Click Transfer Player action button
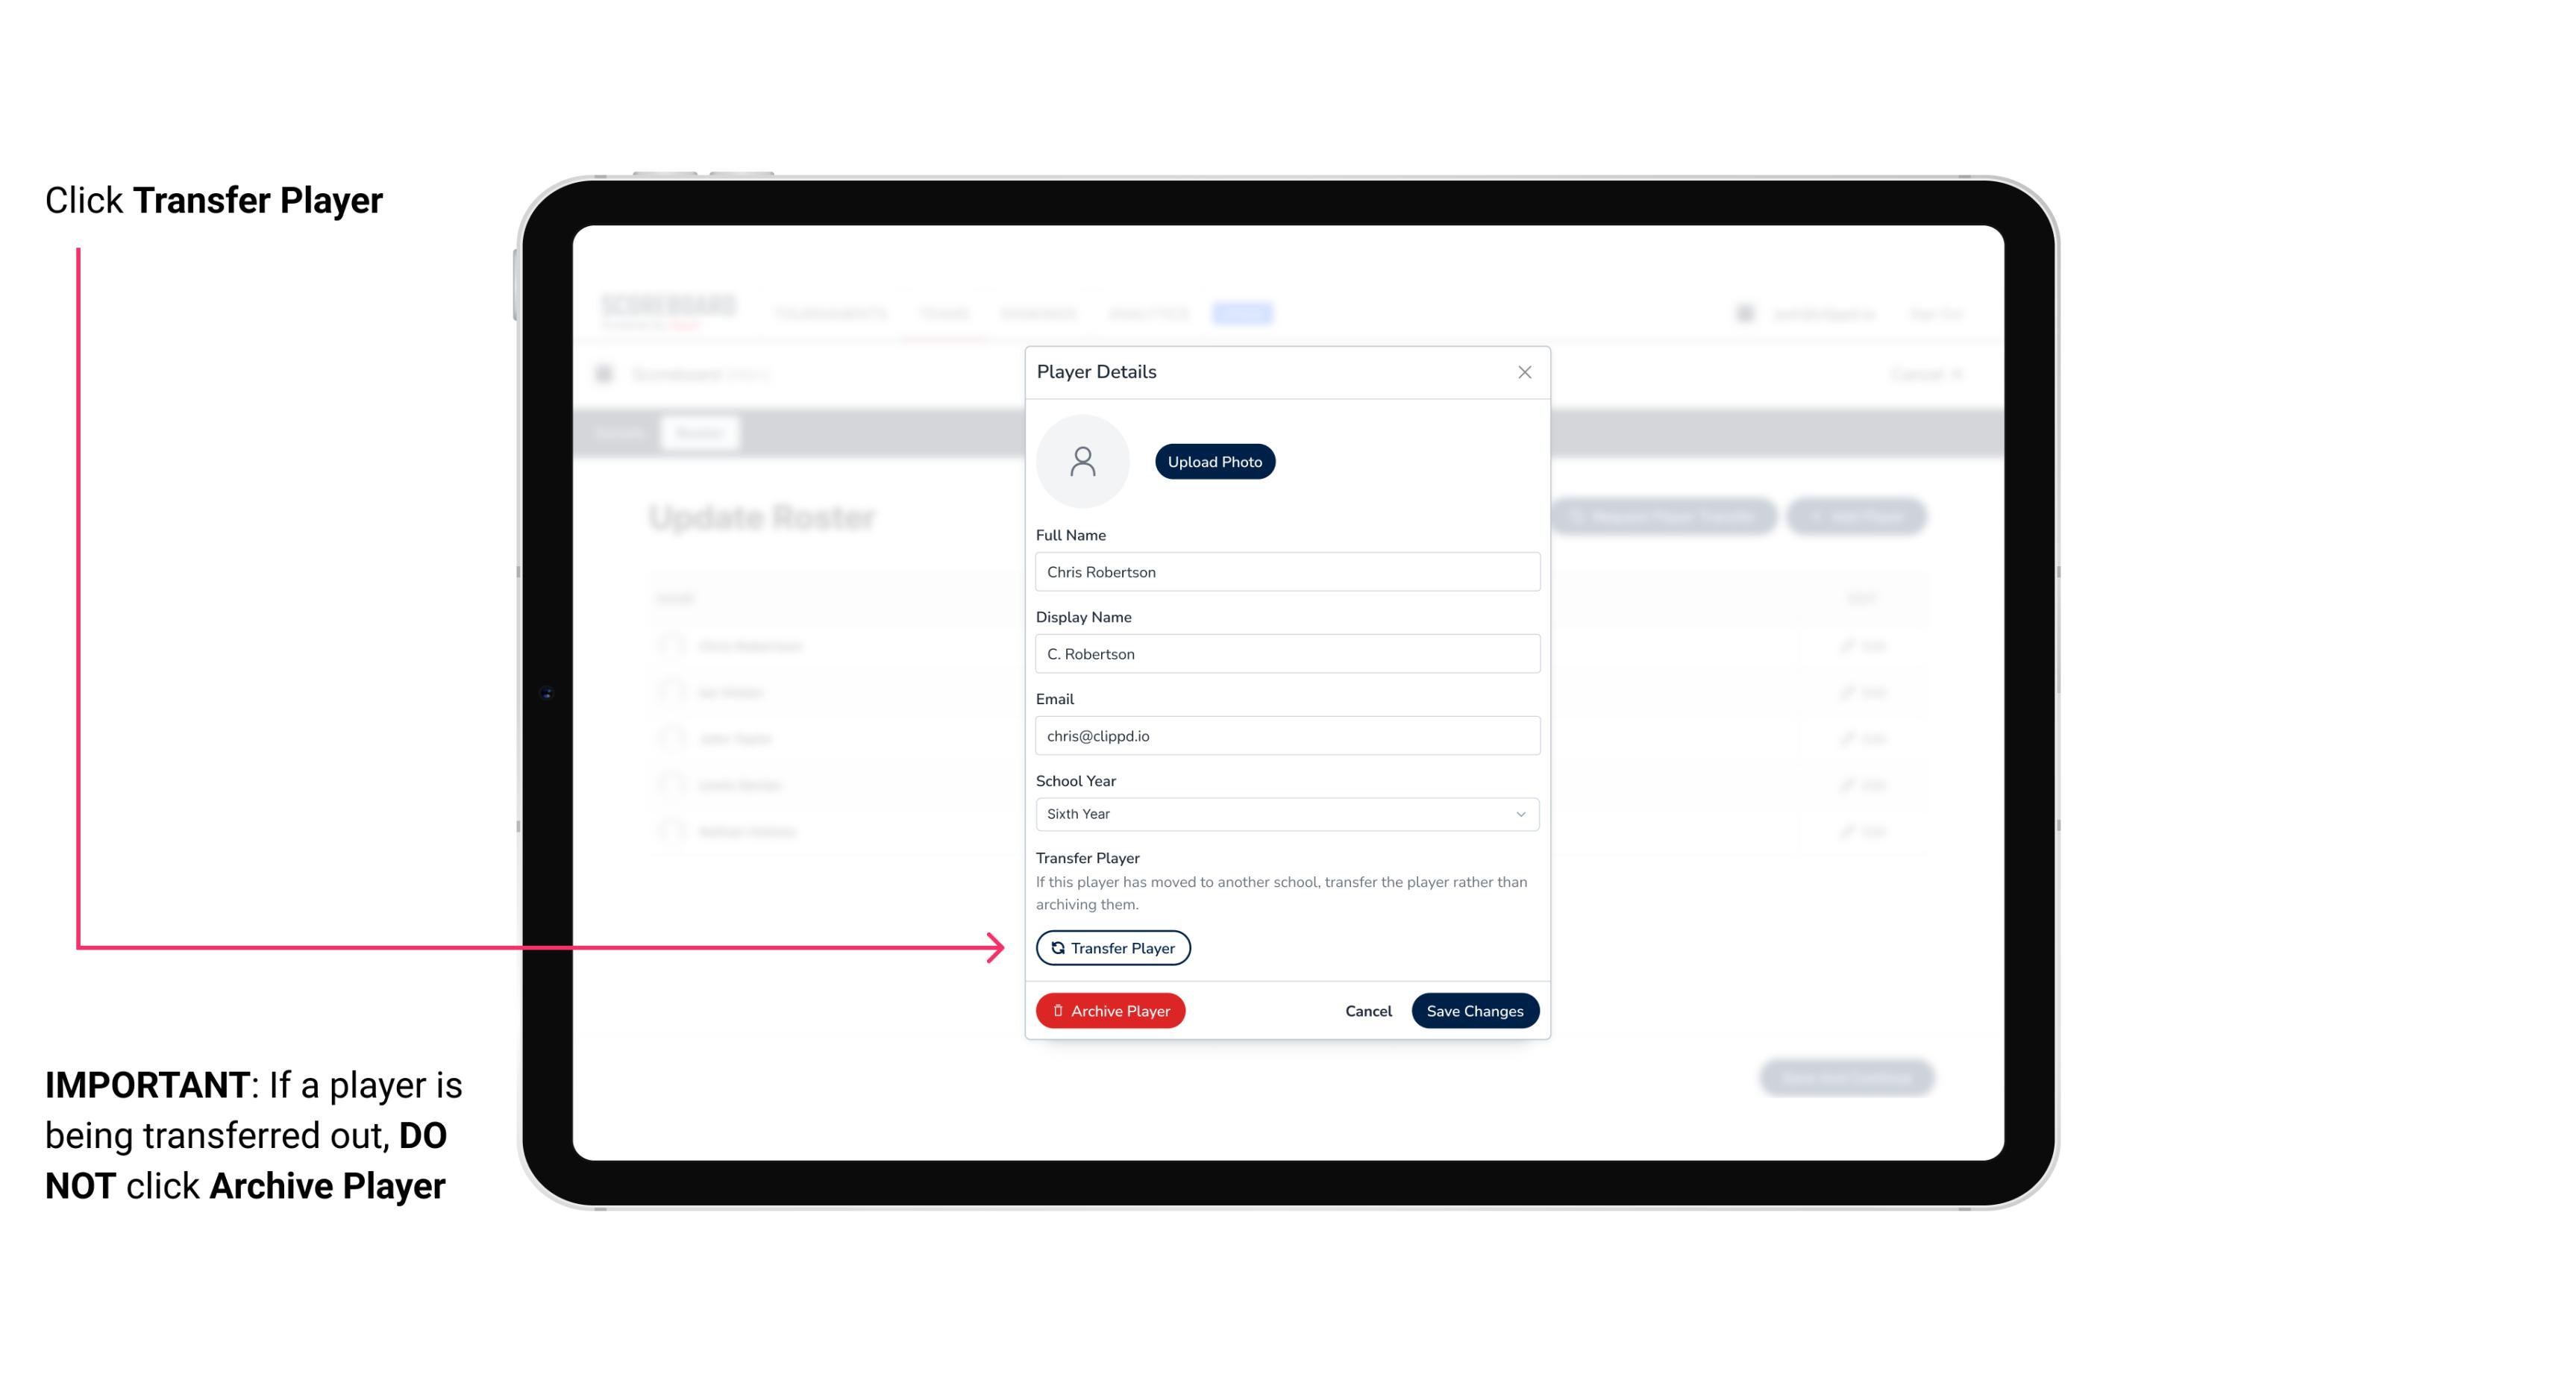The image size is (2576, 1386). pyautogui.click(x=1112, y=946)
